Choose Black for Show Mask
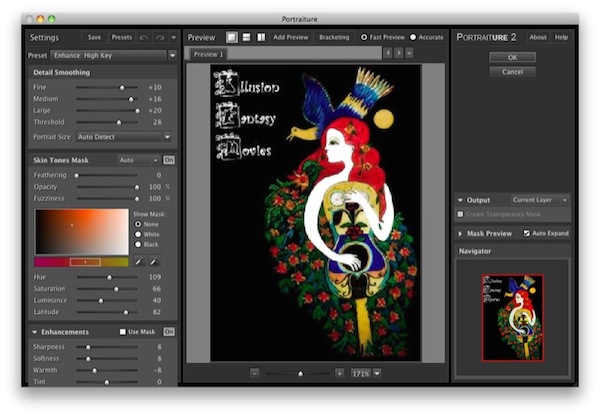The image size is (600, 416). point(138,244)
